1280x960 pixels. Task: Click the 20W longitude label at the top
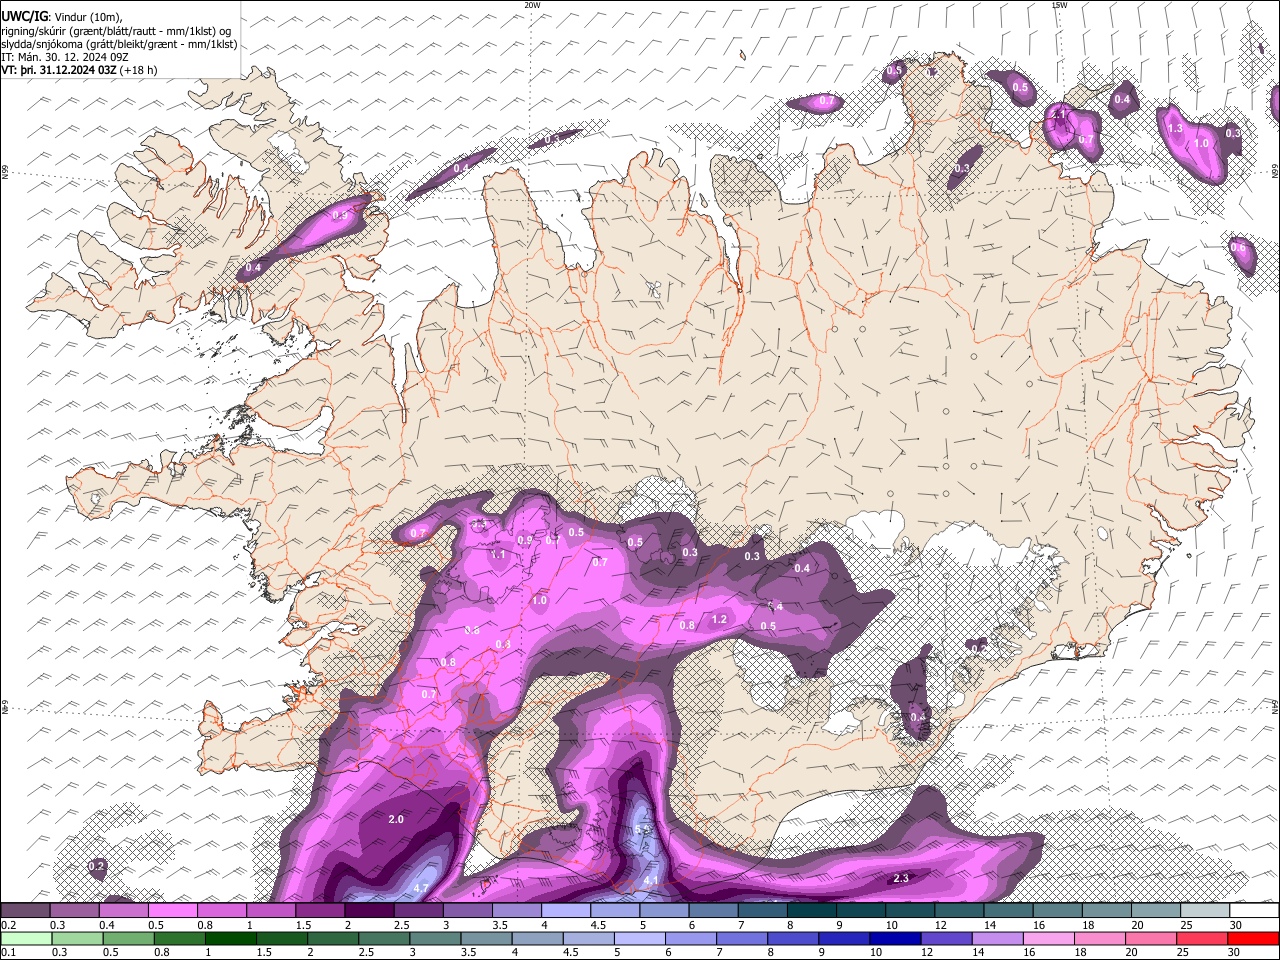pyautogui.click(x=532, y=5)
